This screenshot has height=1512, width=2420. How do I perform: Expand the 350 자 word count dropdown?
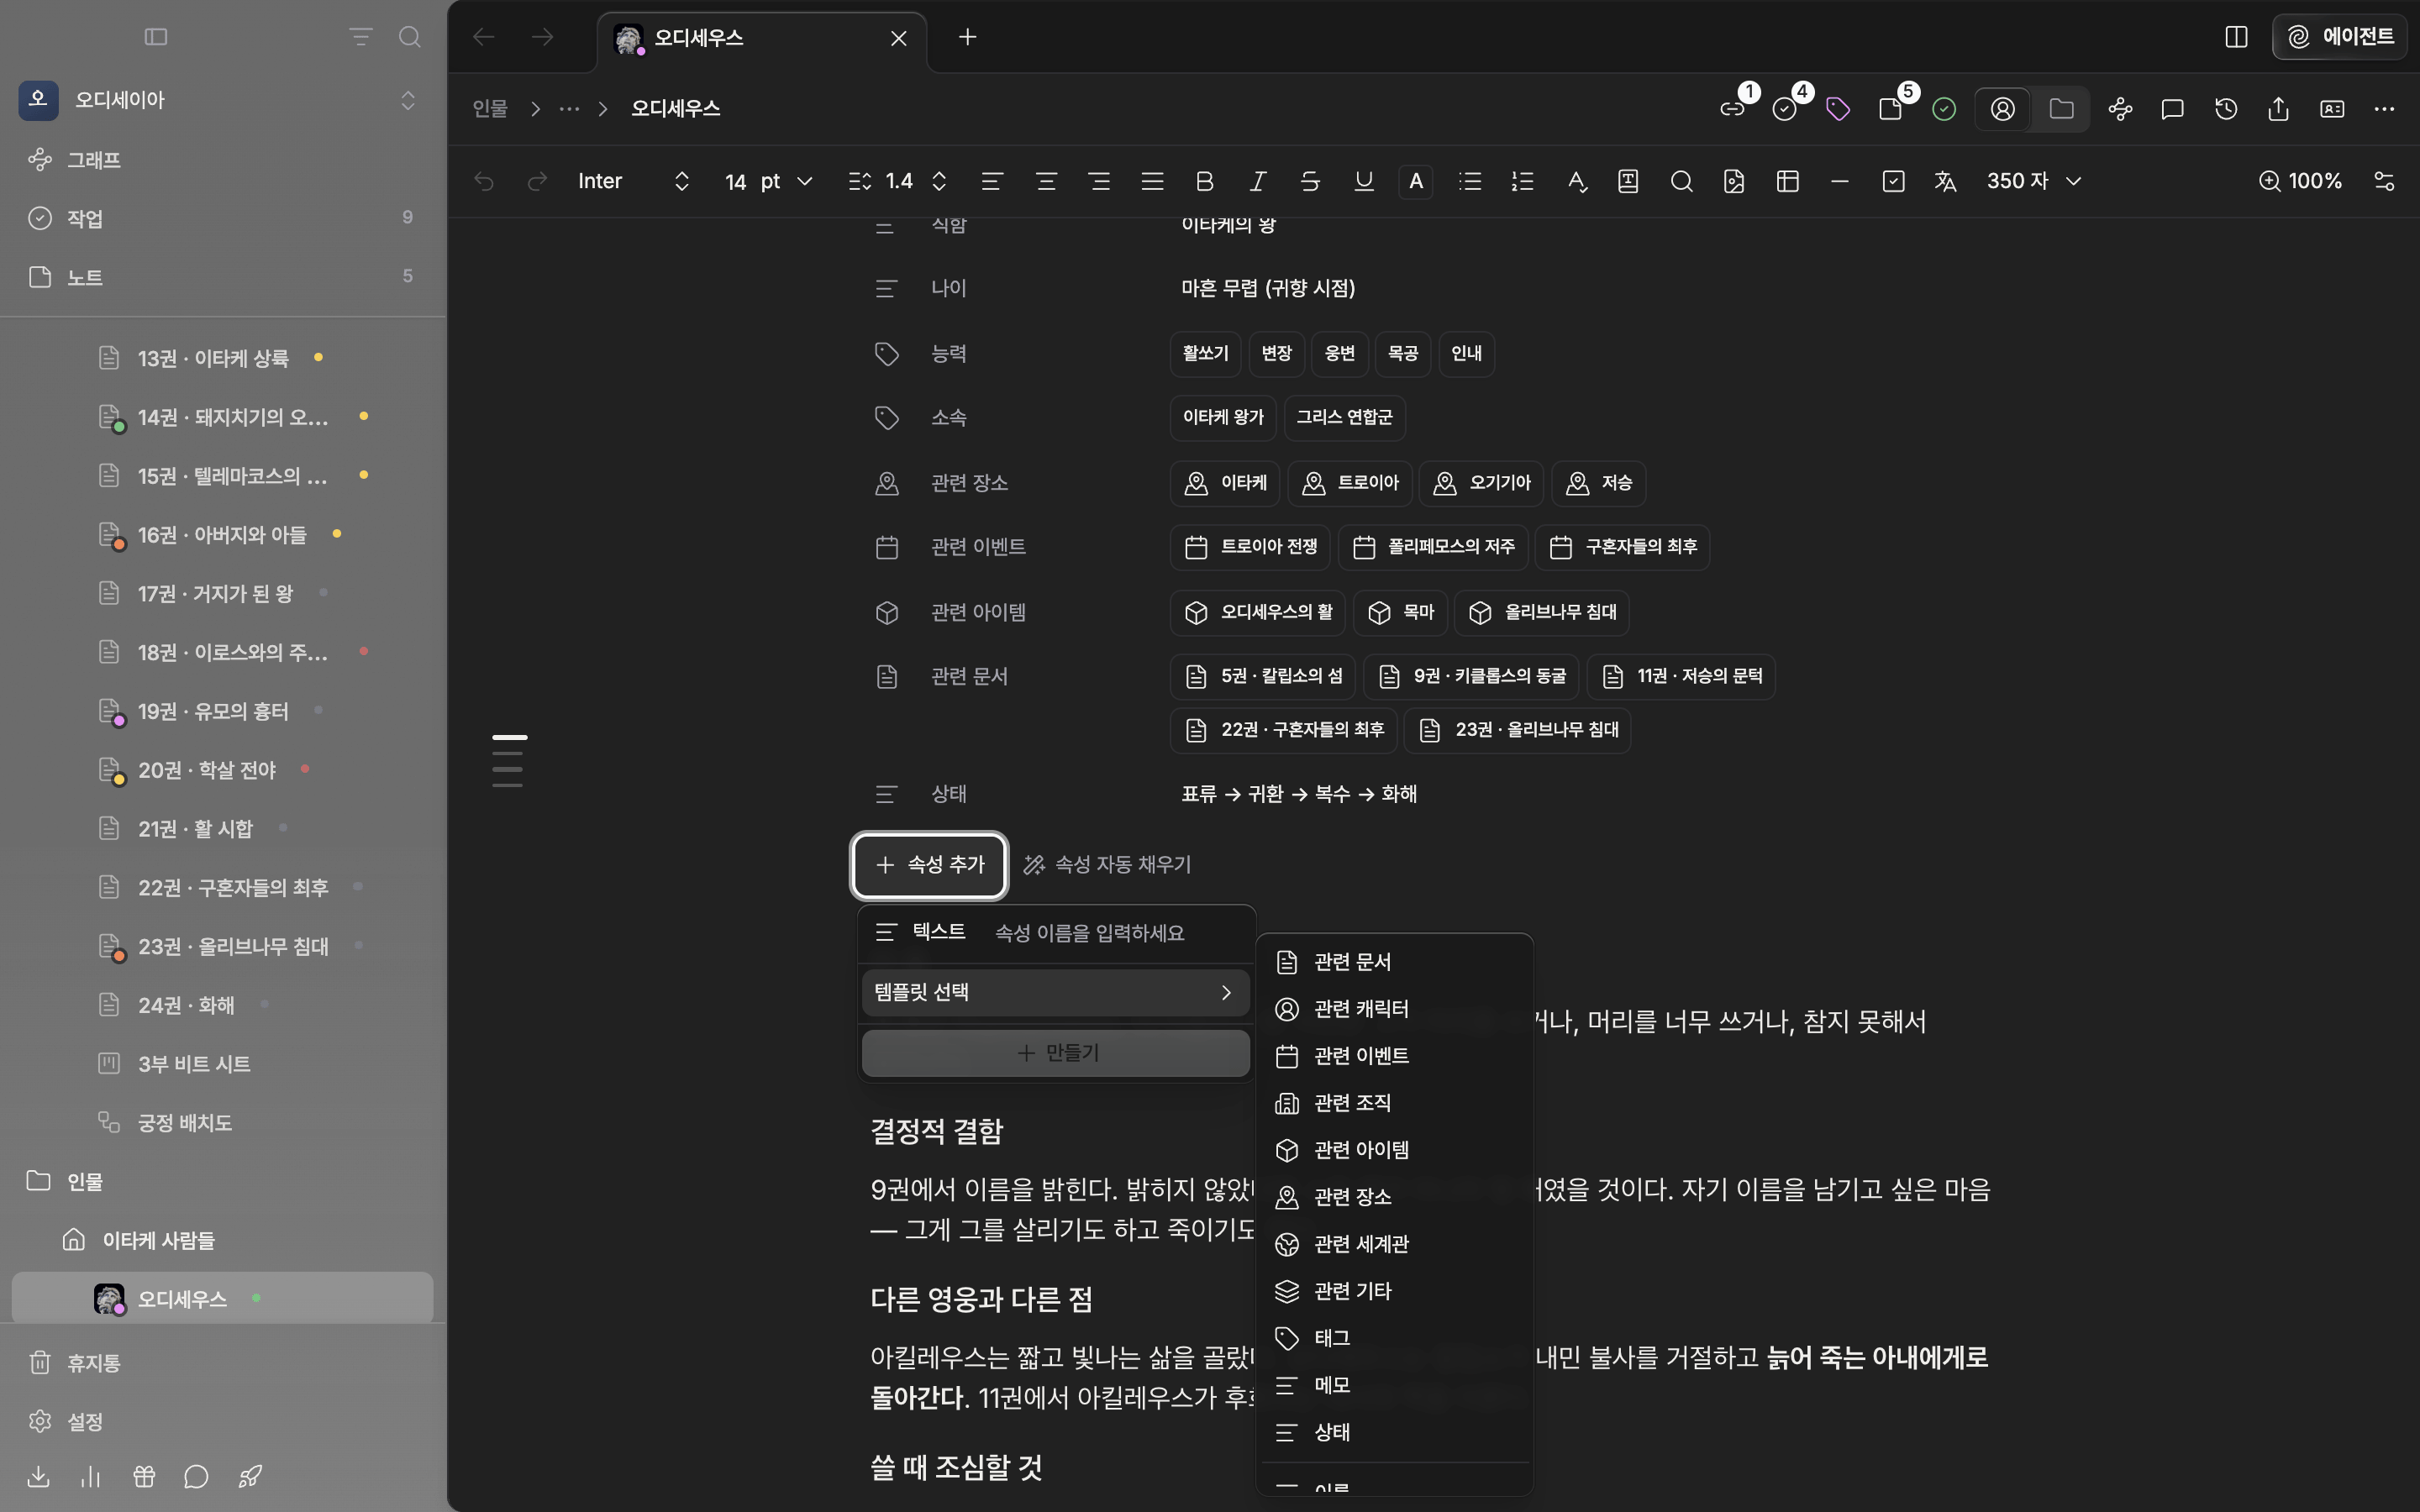click(2033, 181)
